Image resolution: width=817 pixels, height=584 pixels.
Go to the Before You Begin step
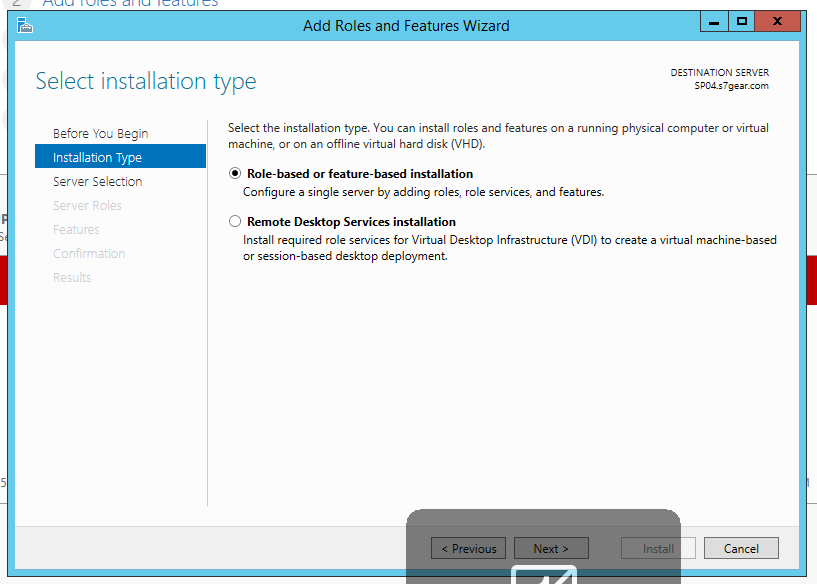pos(100,134)
